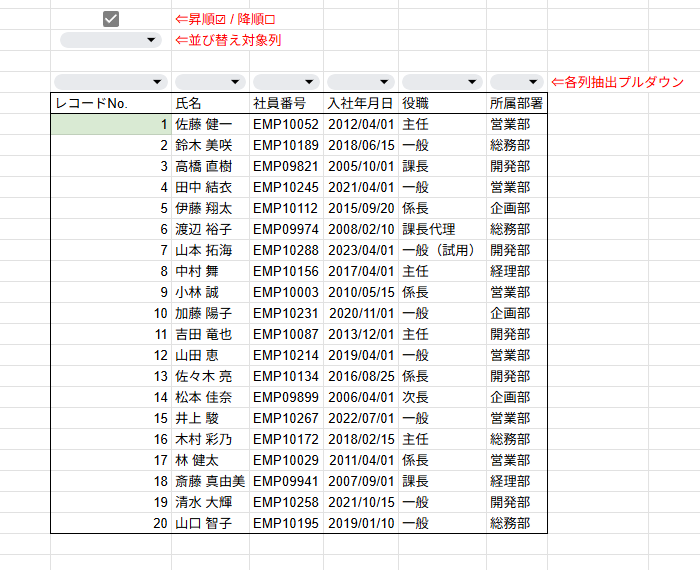
Task: Select the name cell 山田 恵
Action: pos(210,355)
